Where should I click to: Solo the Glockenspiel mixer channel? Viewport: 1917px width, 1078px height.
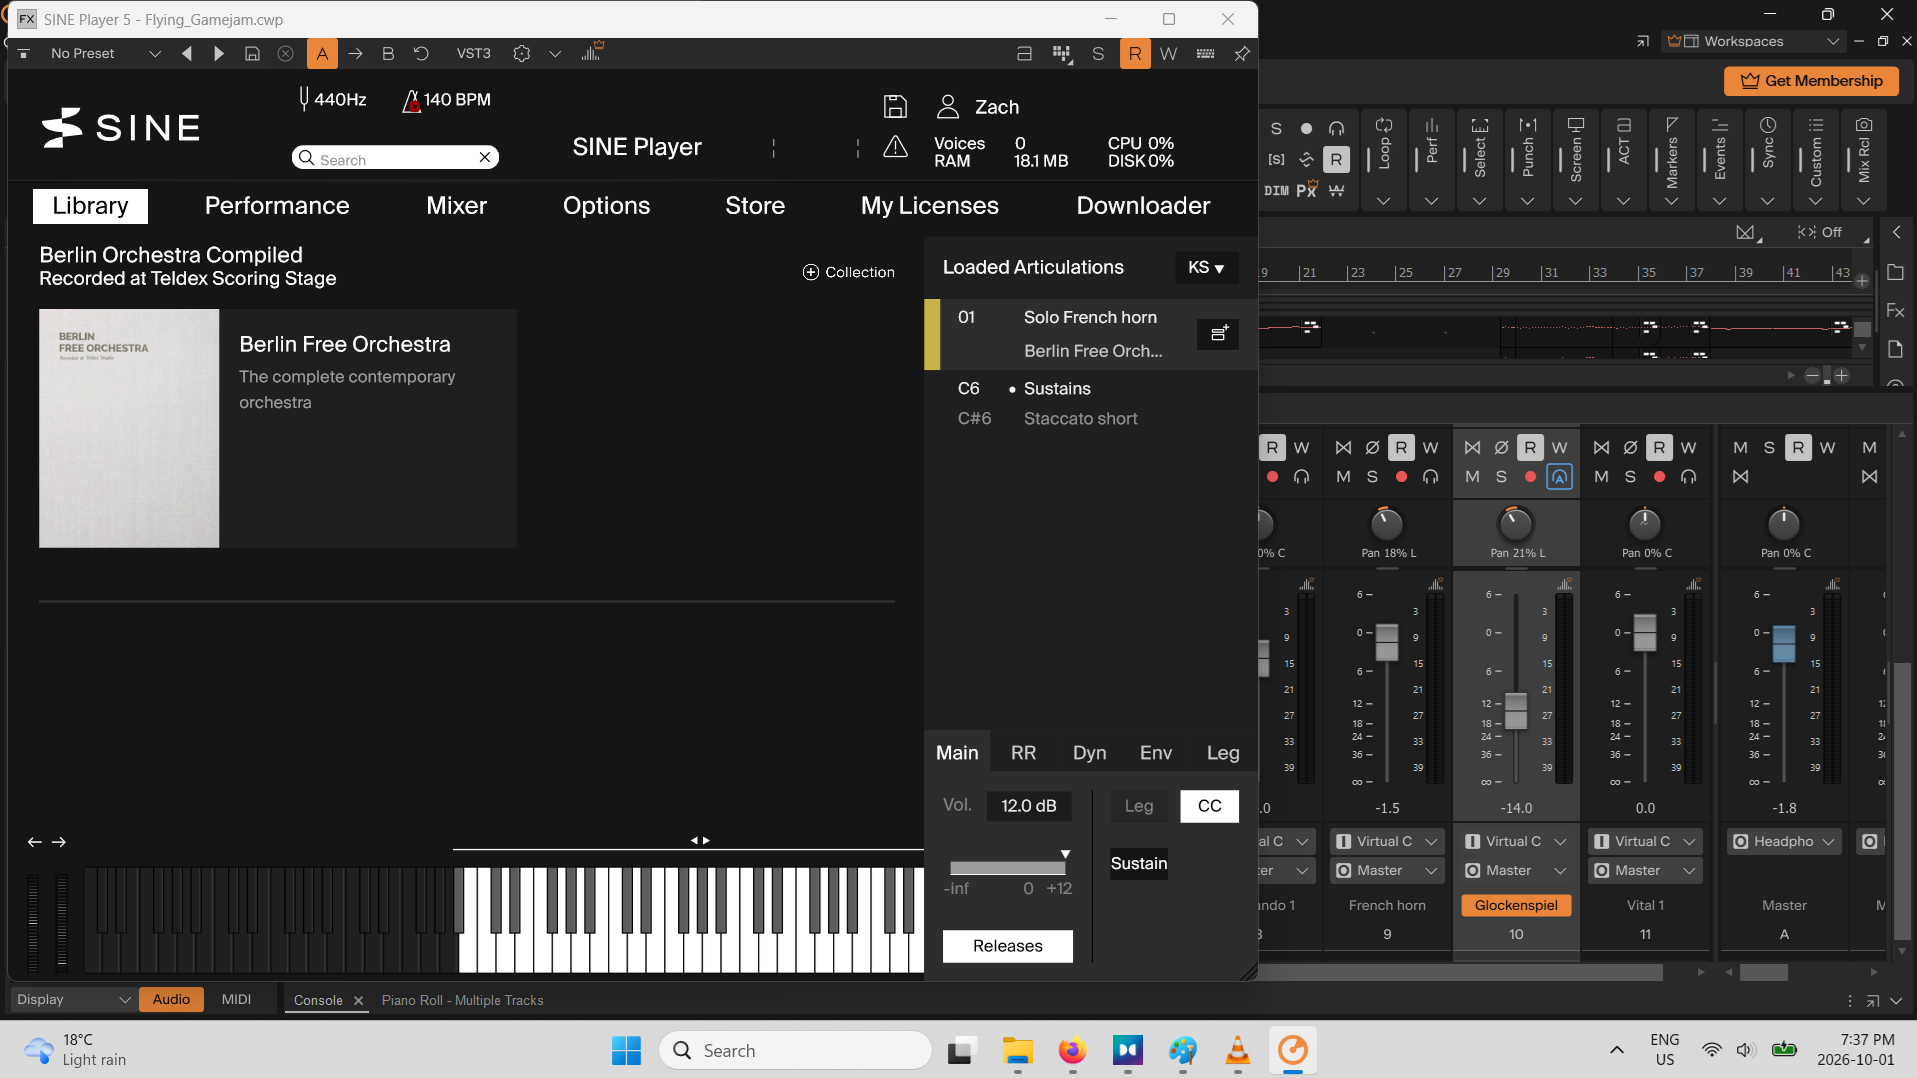click(x=1501, y=477)
